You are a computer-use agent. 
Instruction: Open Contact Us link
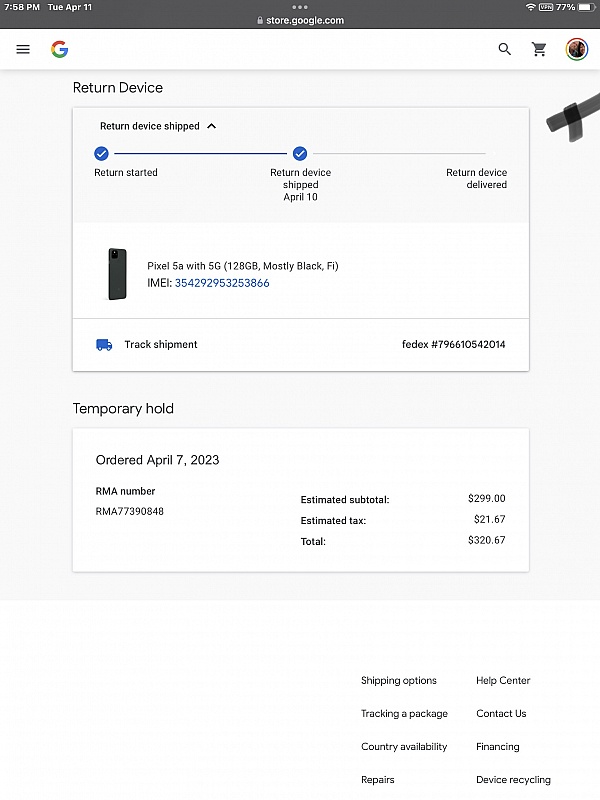(501, 714)
